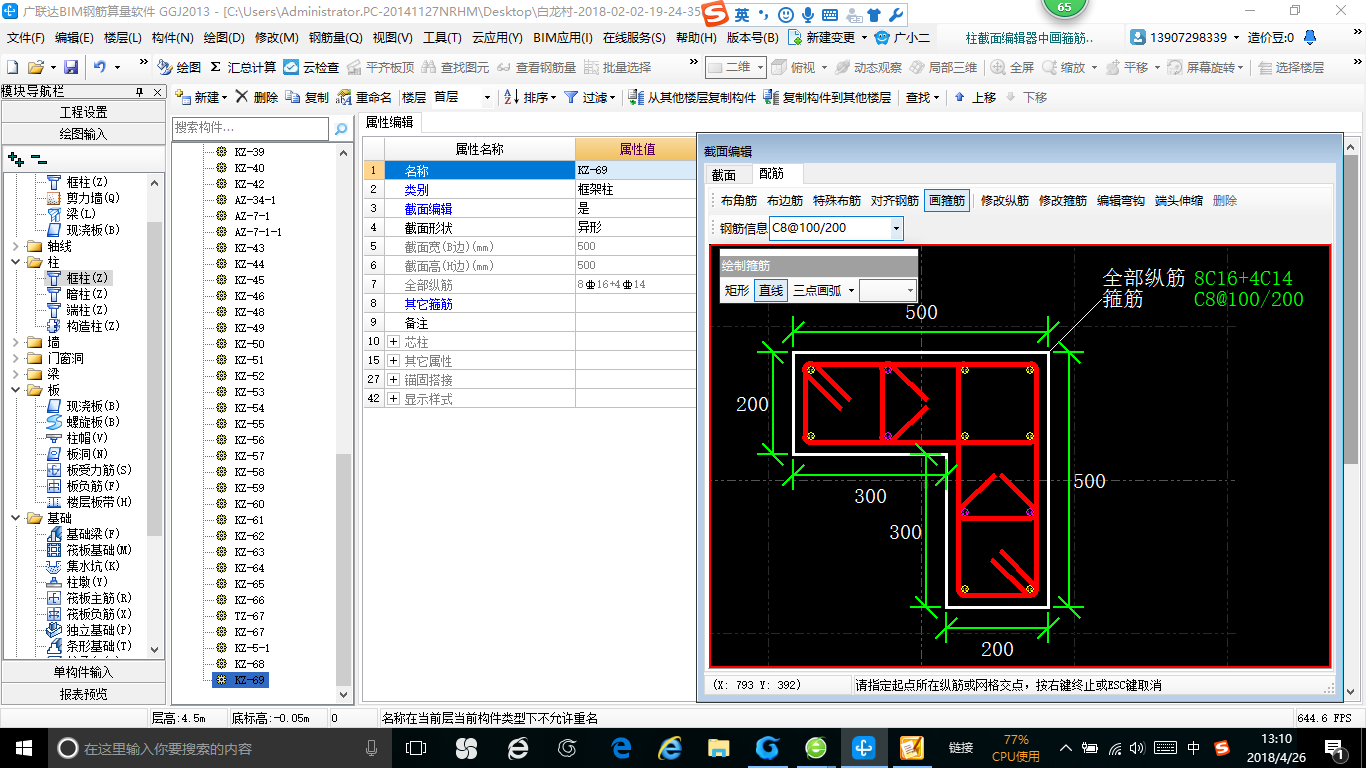
Task: Click 删除 delete component icon
Action: tap(257, 97)
